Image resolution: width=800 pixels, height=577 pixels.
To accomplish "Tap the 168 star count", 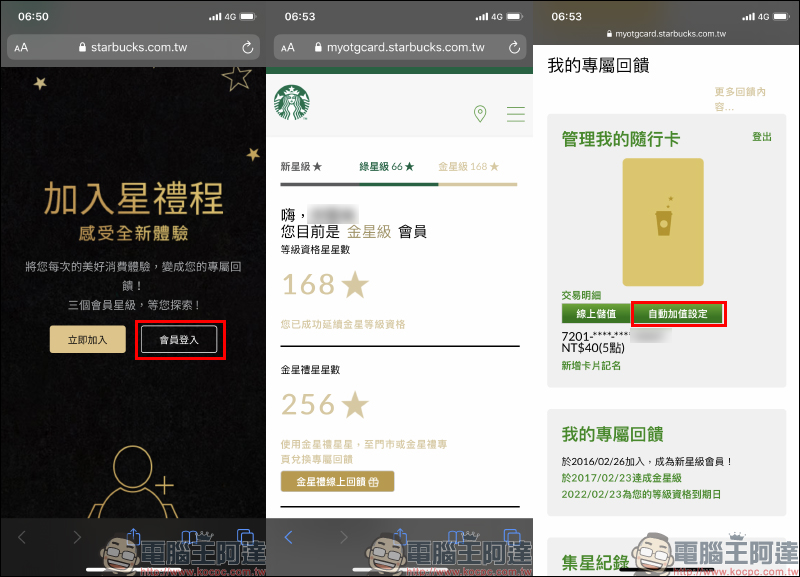I will point(325,285).
